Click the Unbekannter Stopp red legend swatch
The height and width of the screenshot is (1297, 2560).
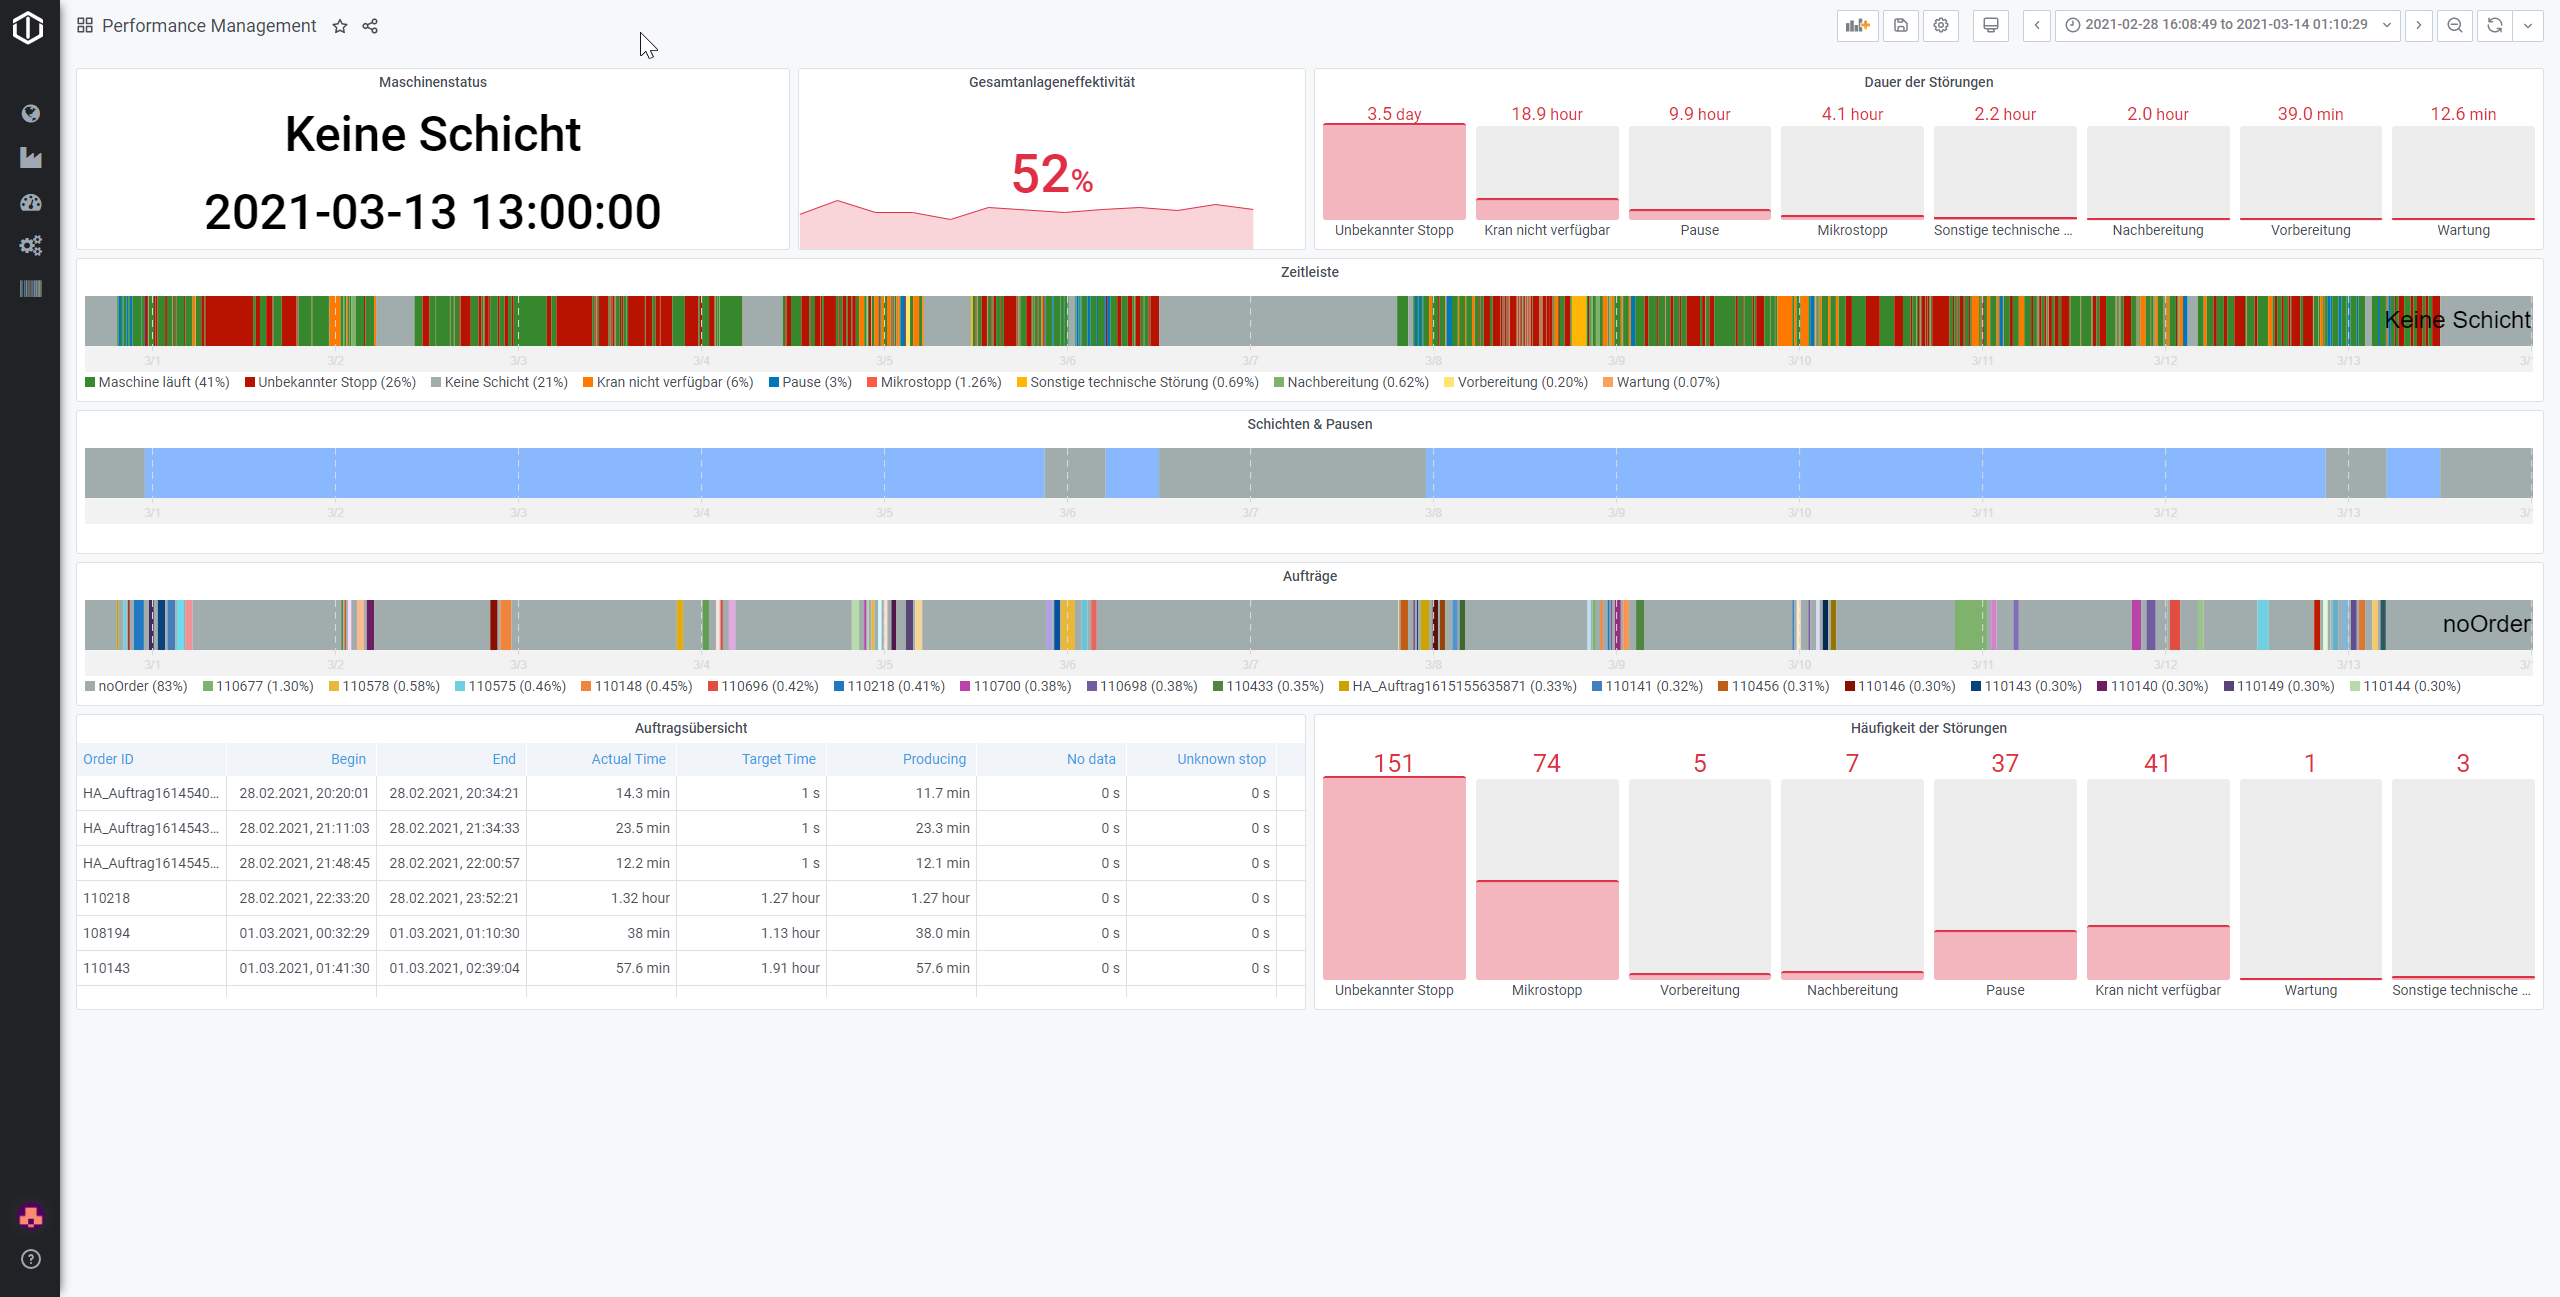coord(250,382)
